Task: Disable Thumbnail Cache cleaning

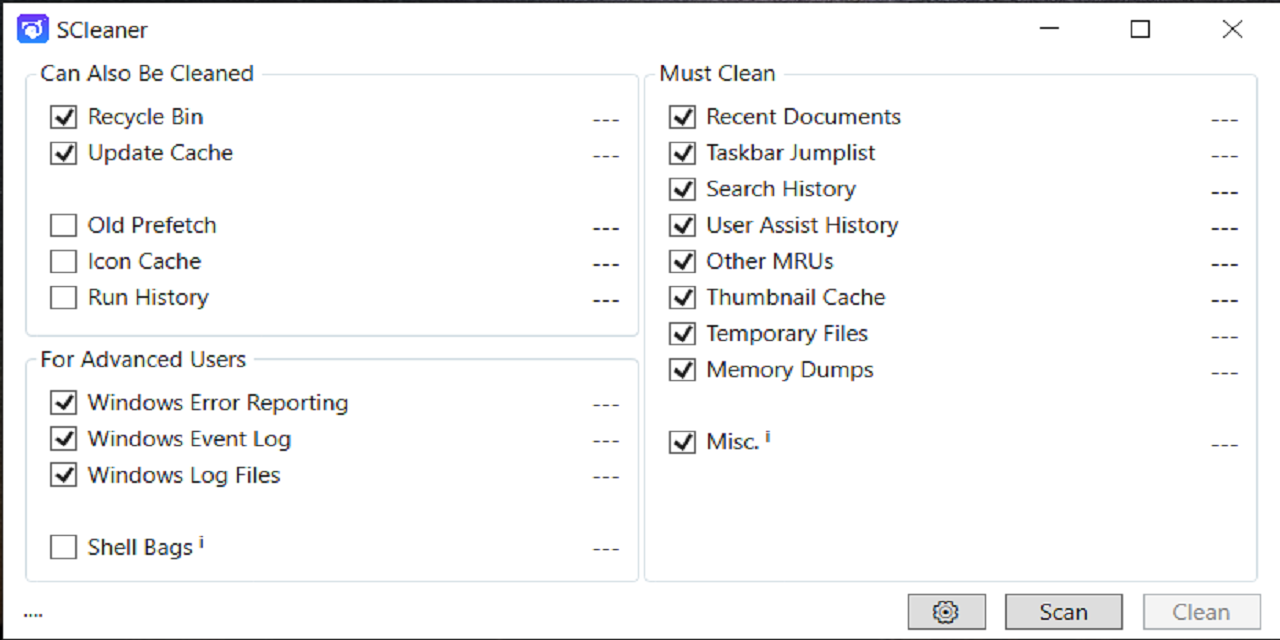Action: [x=682, y=297]
